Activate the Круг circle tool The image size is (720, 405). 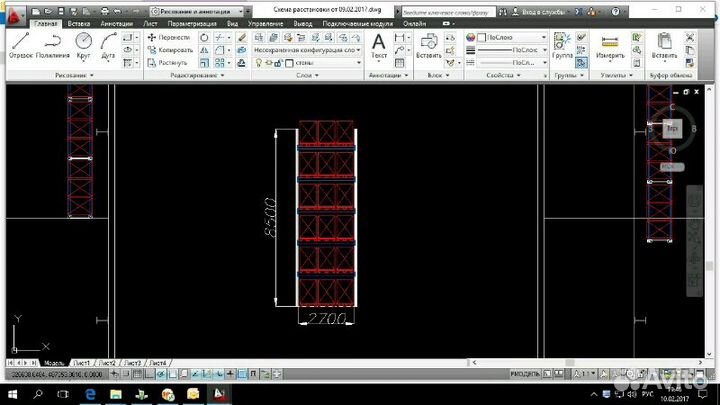pyautogui.click(x=83, y=43)
